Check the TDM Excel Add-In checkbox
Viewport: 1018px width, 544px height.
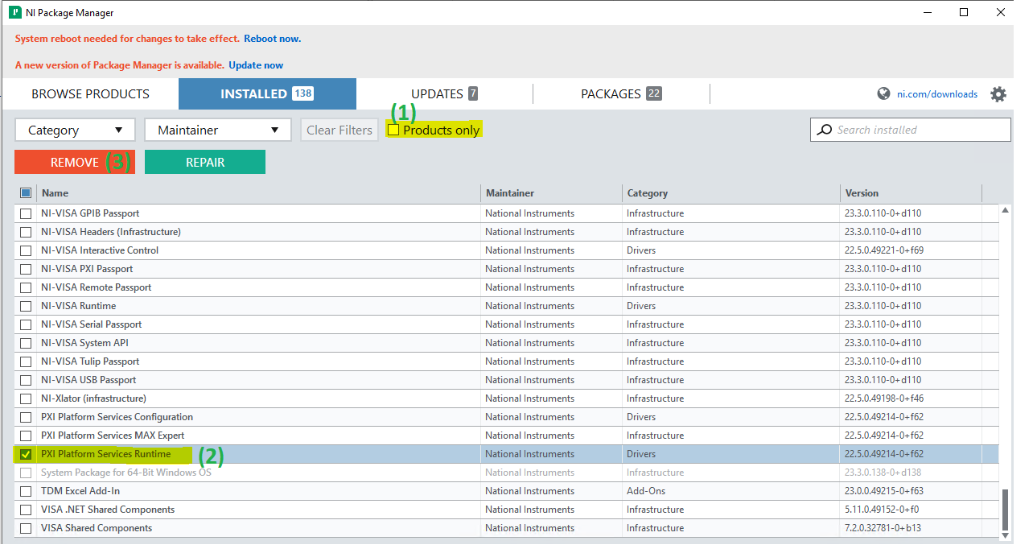(26, 491)
